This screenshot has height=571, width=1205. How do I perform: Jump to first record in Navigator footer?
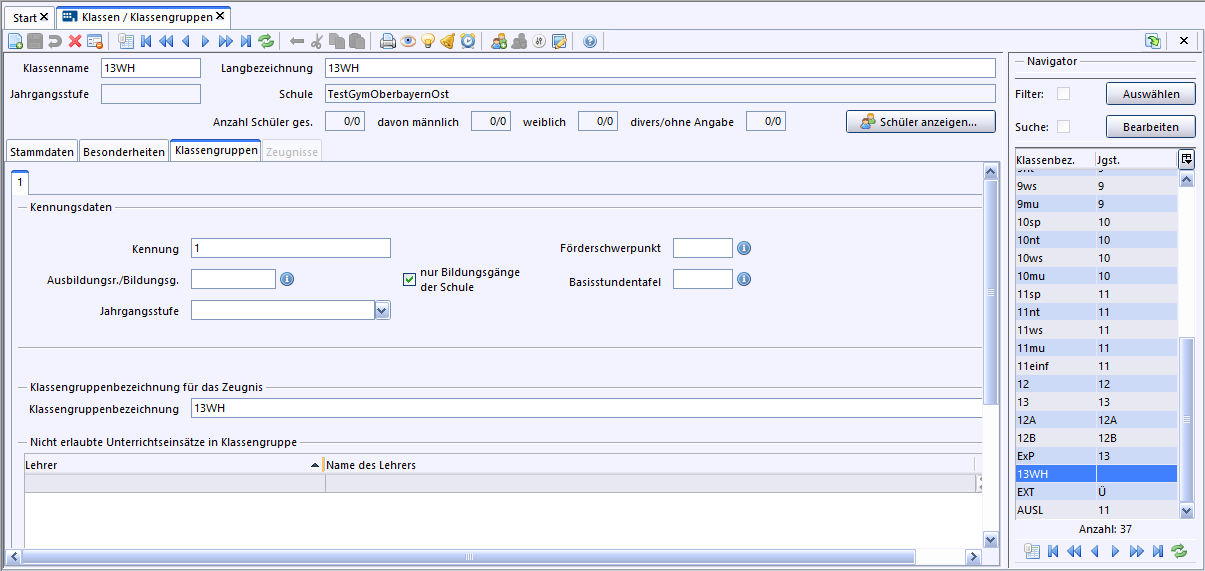1053,551
